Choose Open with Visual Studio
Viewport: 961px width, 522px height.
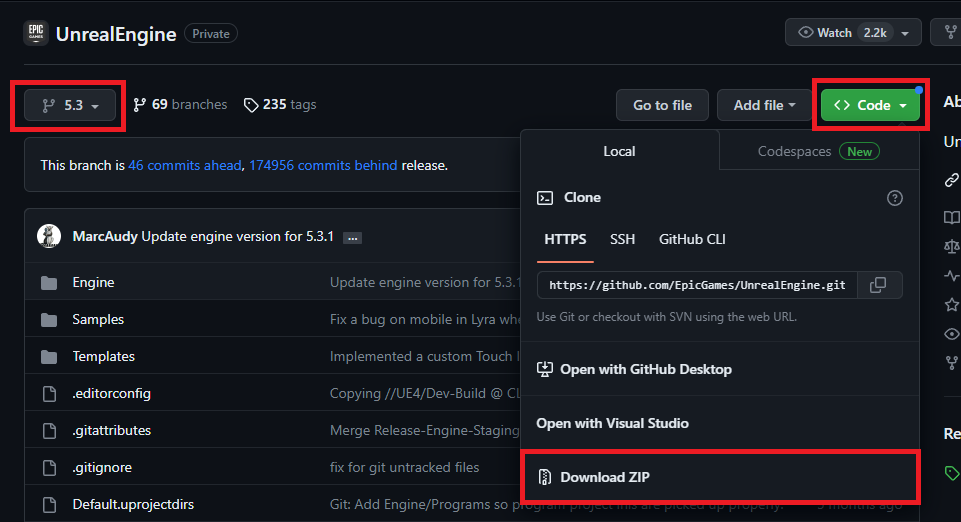tap(720, 423)
